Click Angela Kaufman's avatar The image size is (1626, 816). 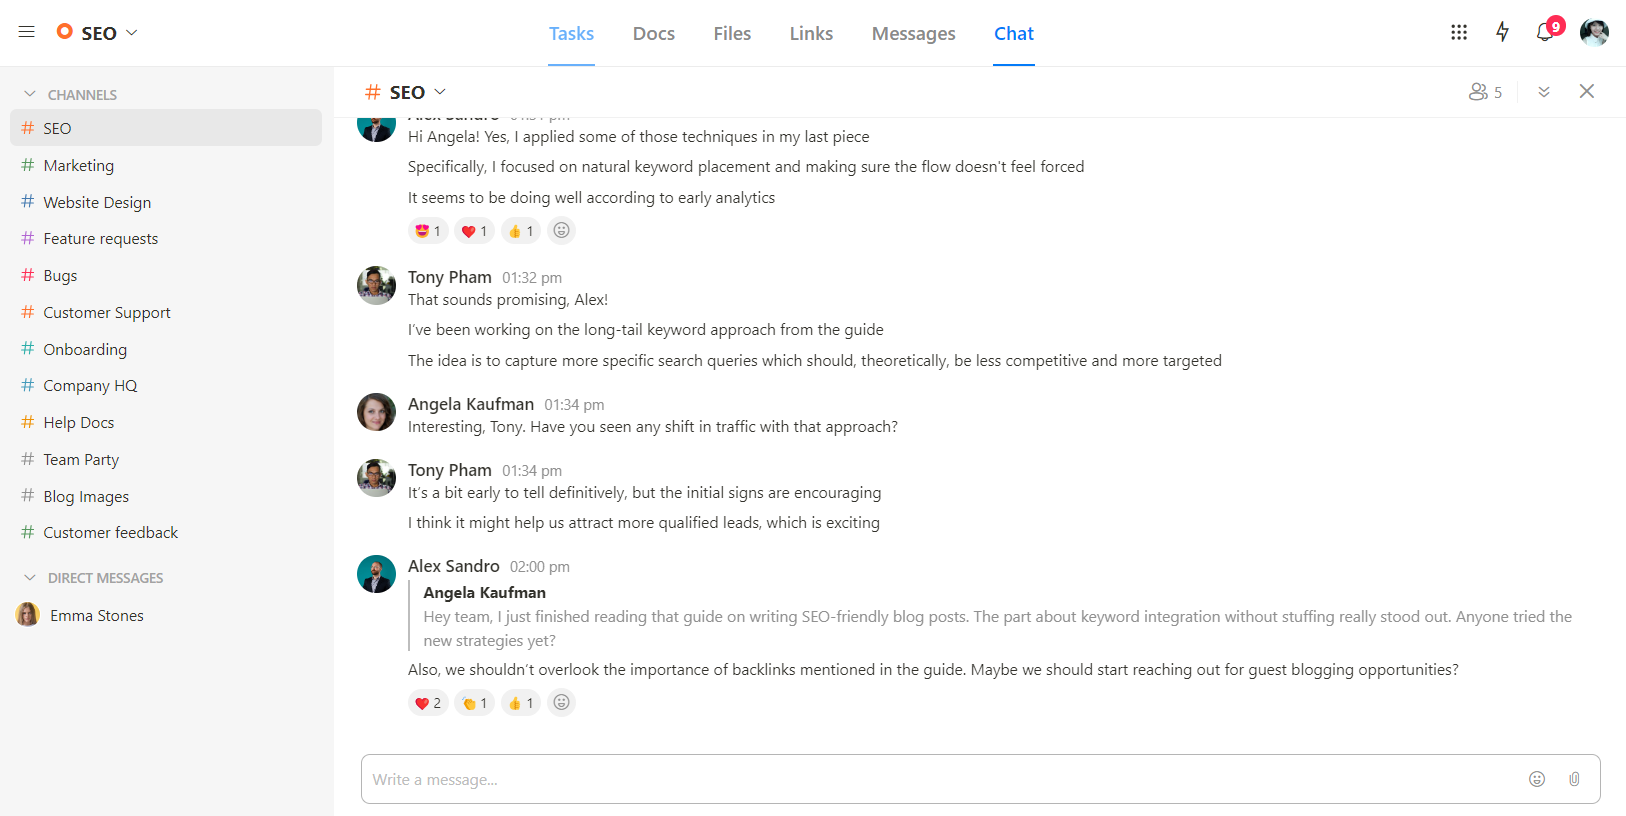click(x=376, y=412)
